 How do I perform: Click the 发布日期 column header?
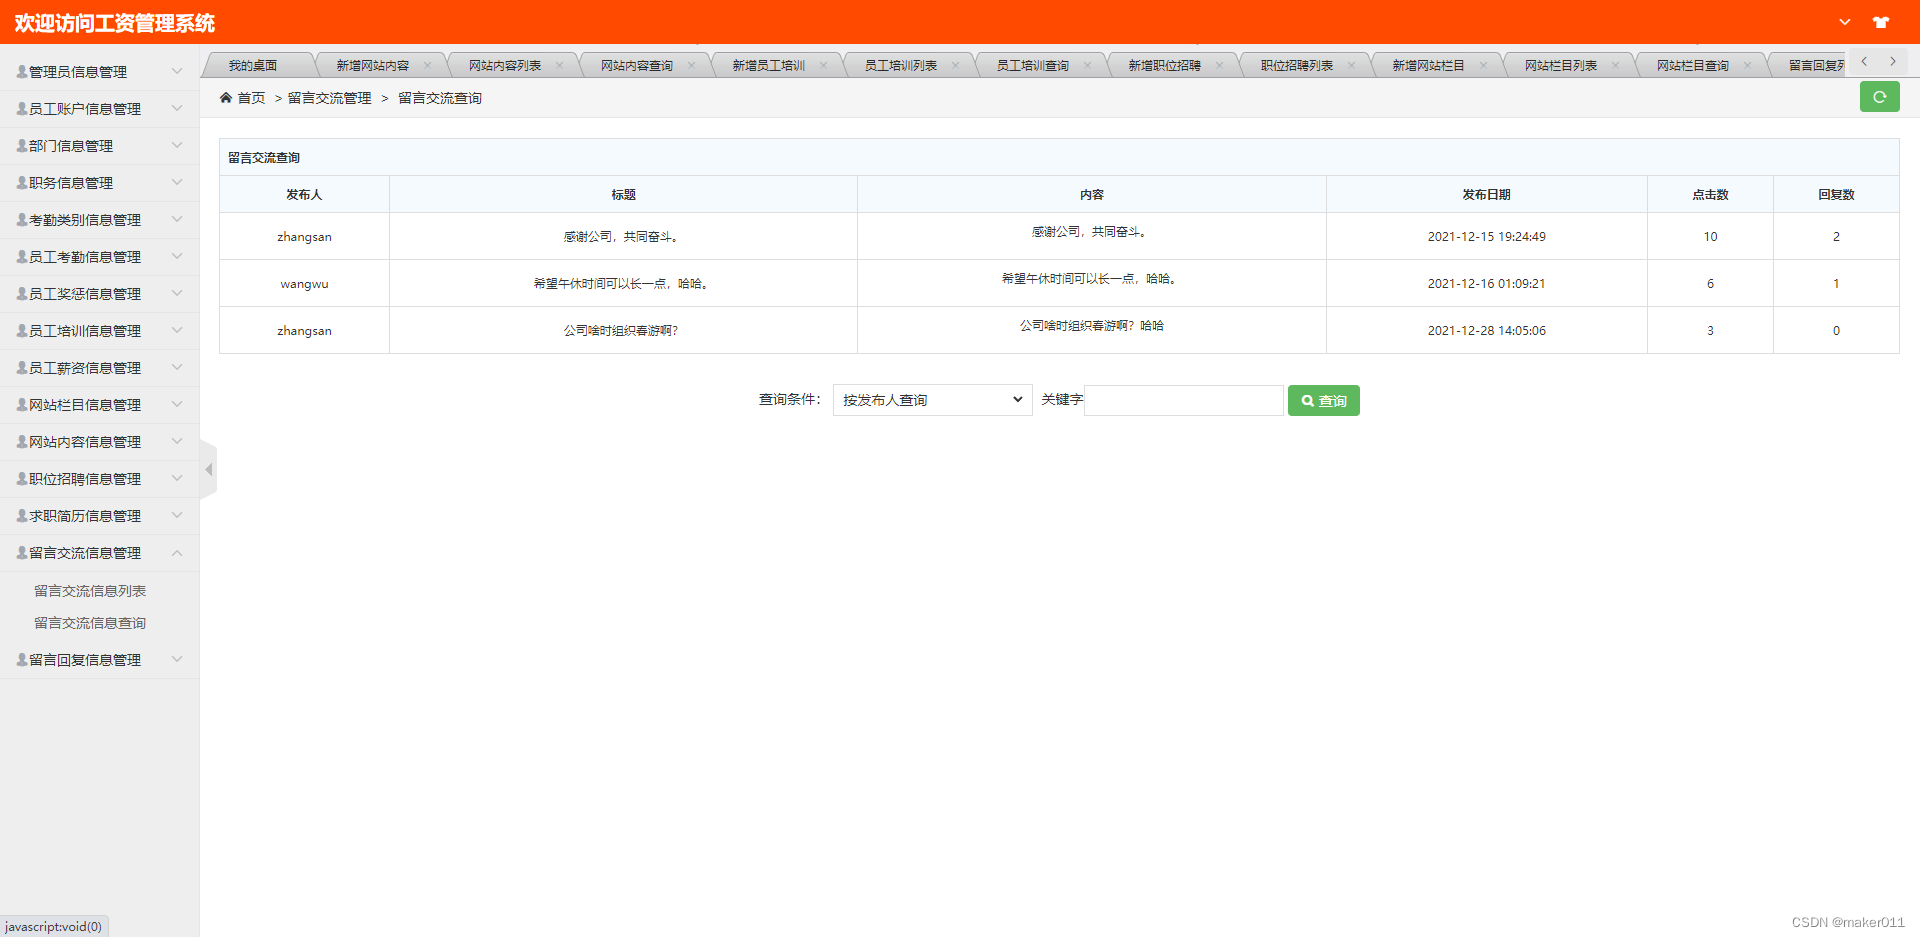pyautogui.click(x=1486, y=195)
